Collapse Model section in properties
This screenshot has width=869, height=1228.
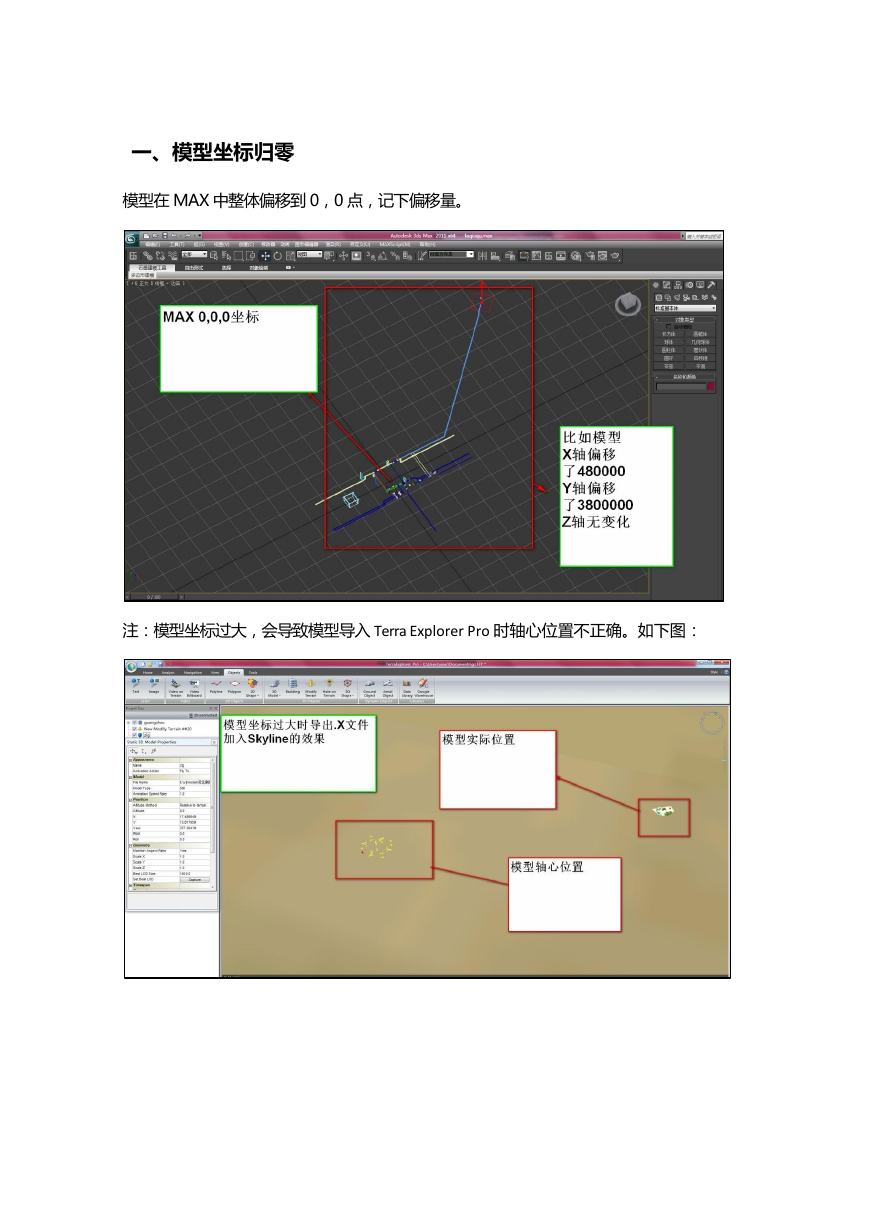[130, 777]
